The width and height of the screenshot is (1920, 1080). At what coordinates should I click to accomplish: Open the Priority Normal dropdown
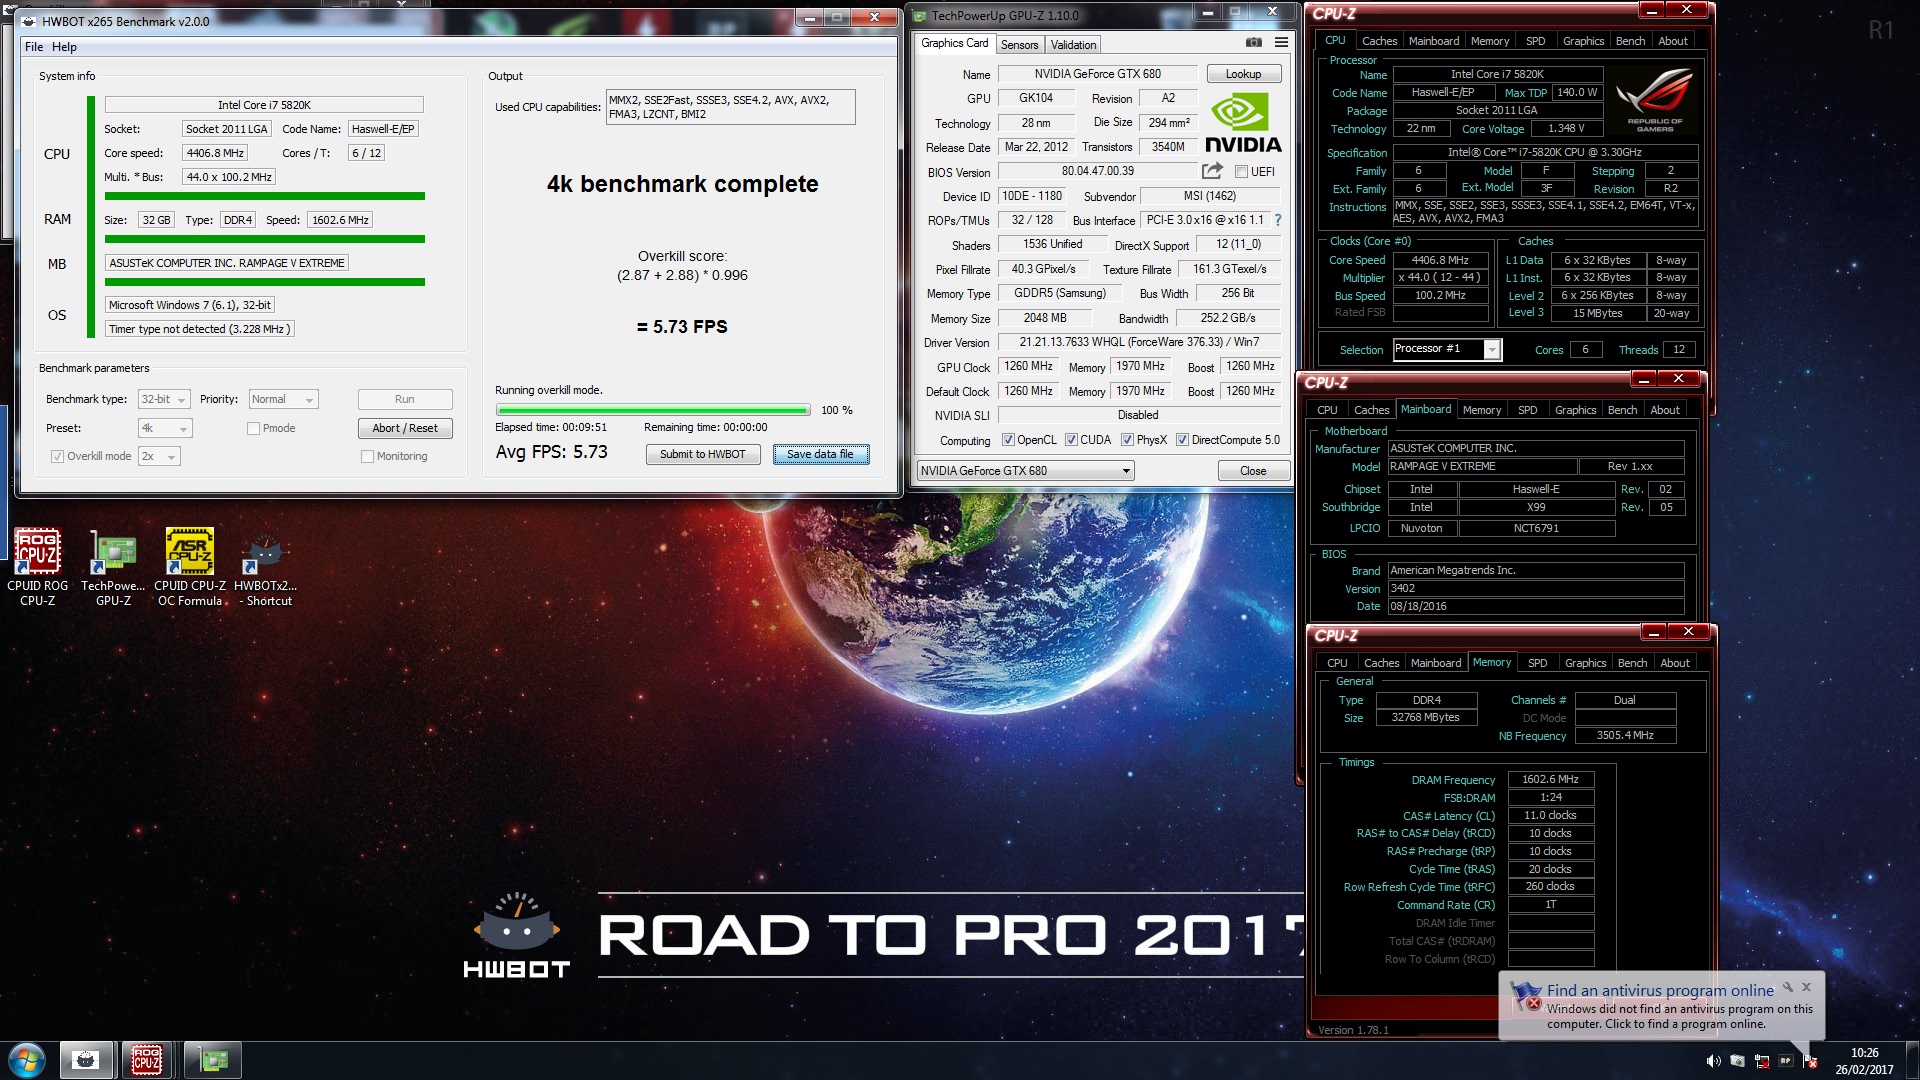[x=283, y=399]
